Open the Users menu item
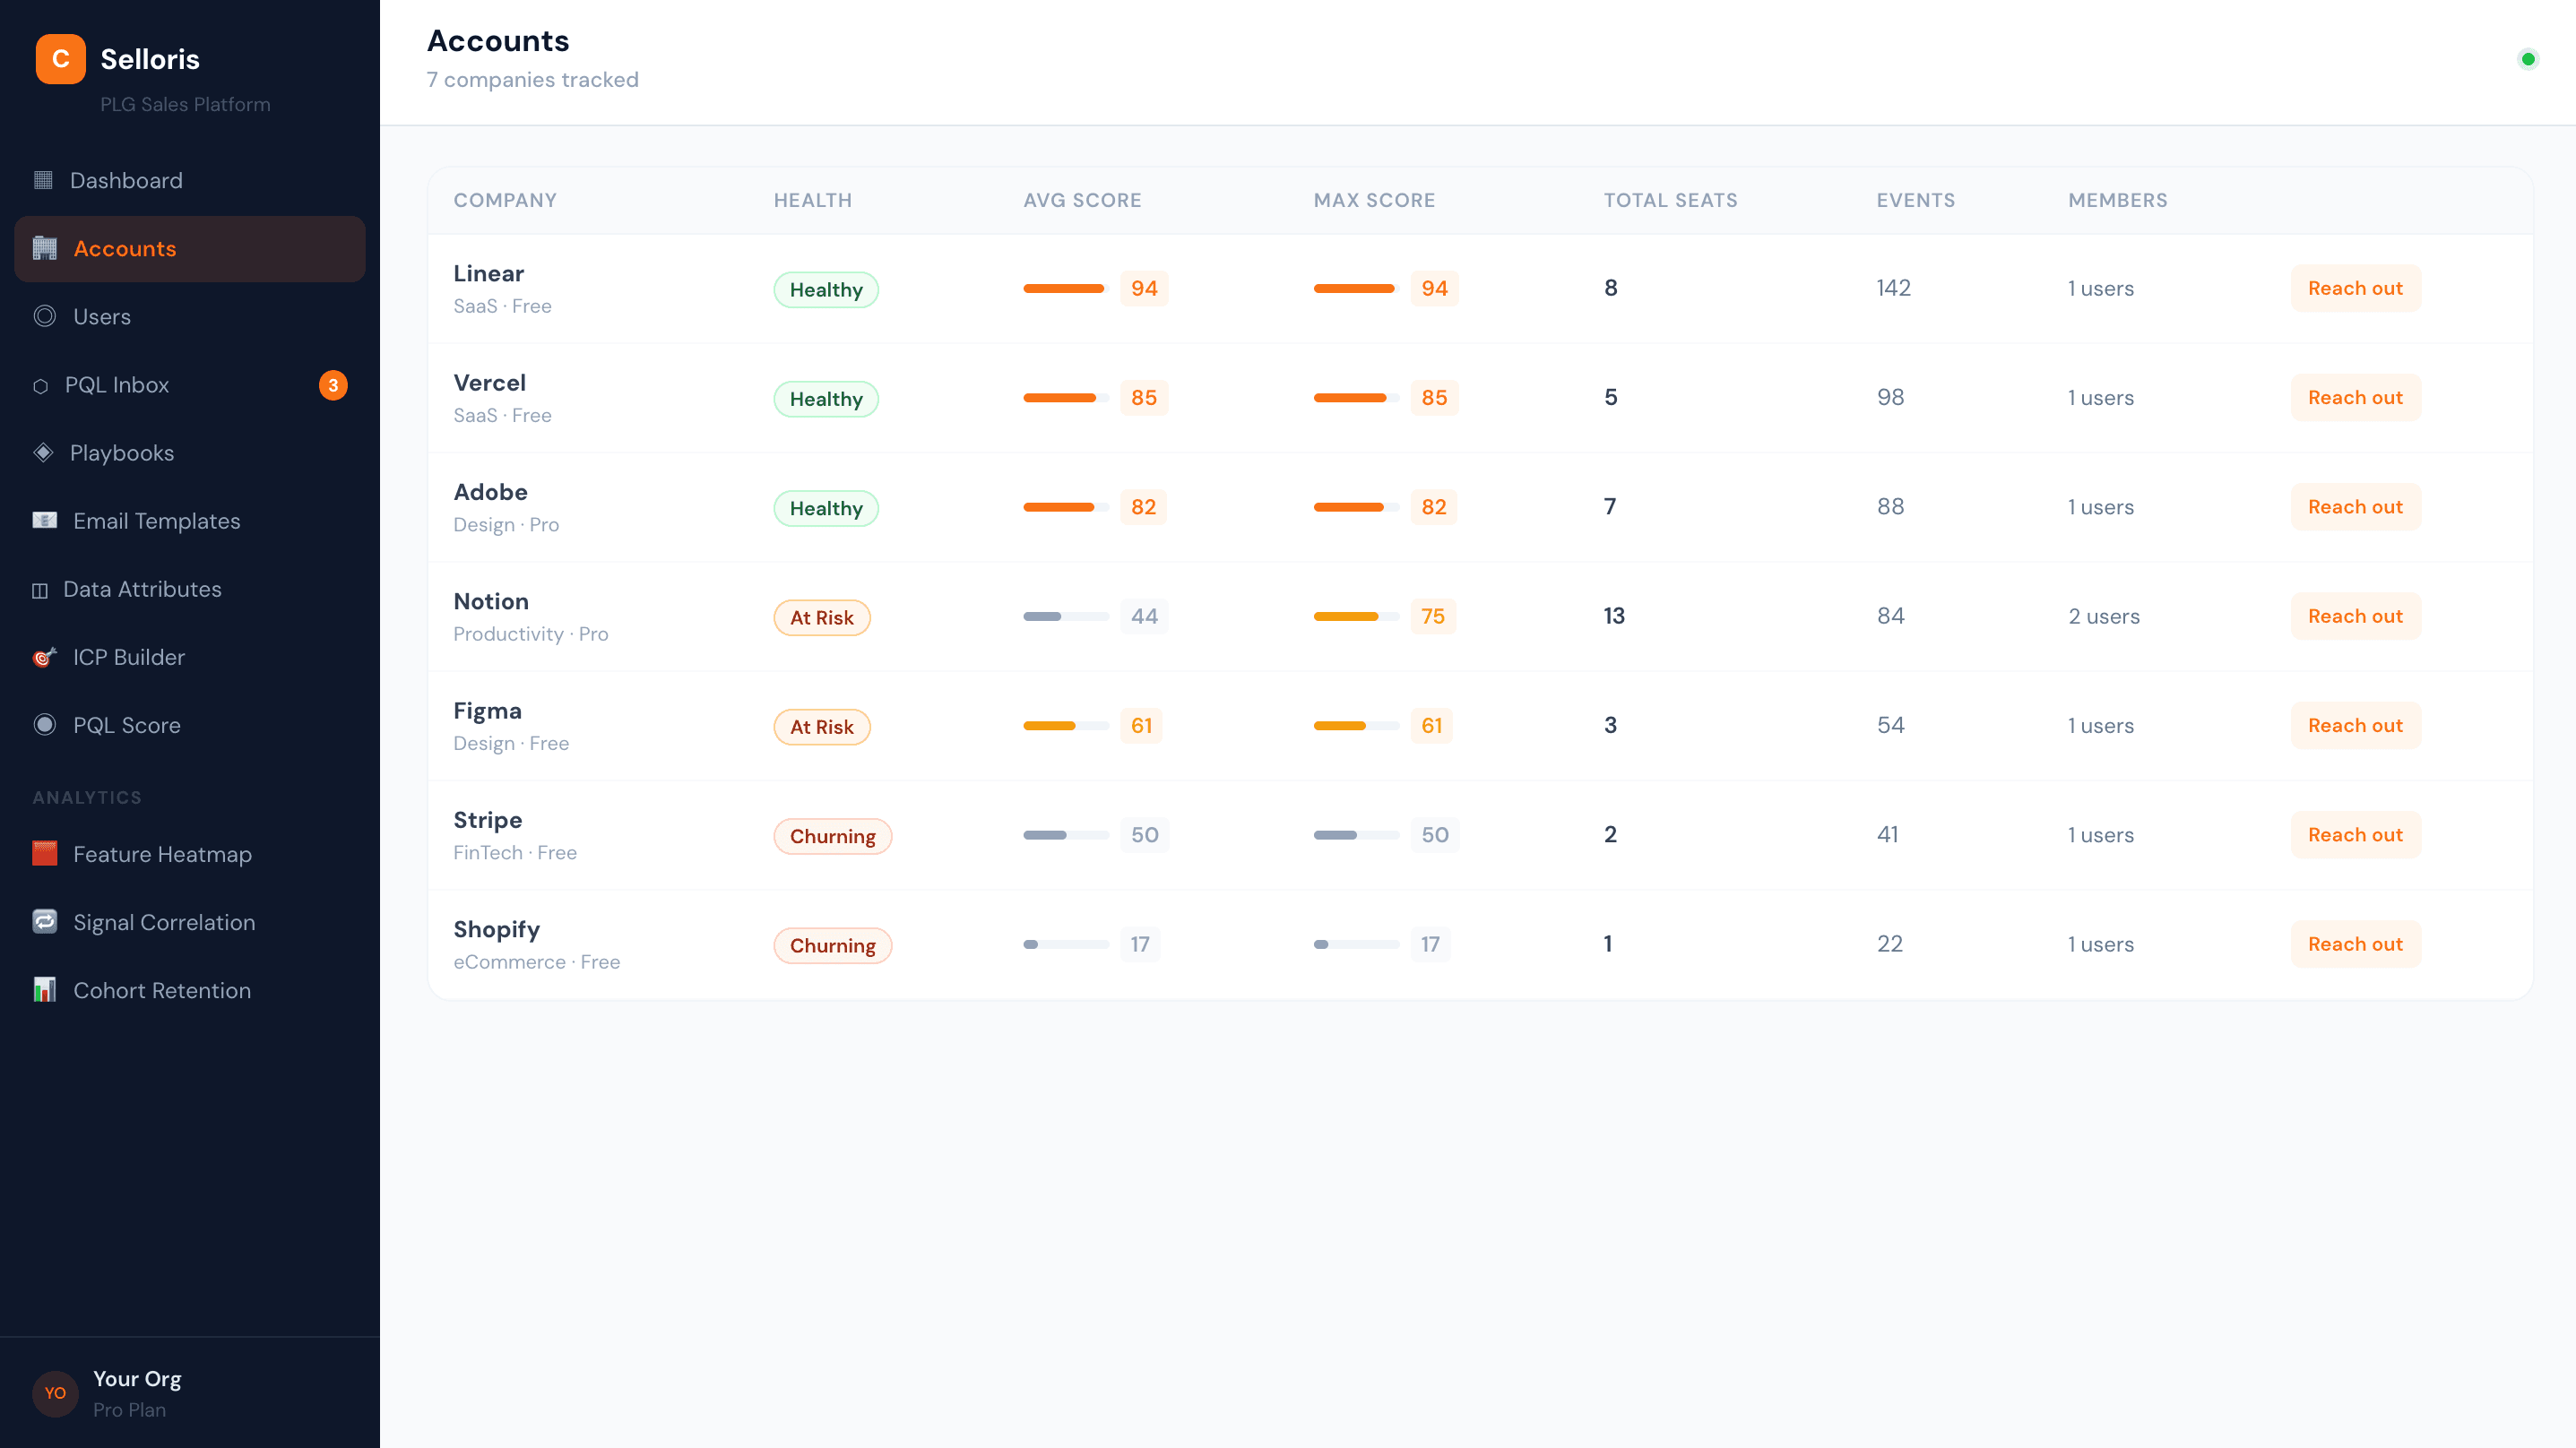 (x=190, y=316)
